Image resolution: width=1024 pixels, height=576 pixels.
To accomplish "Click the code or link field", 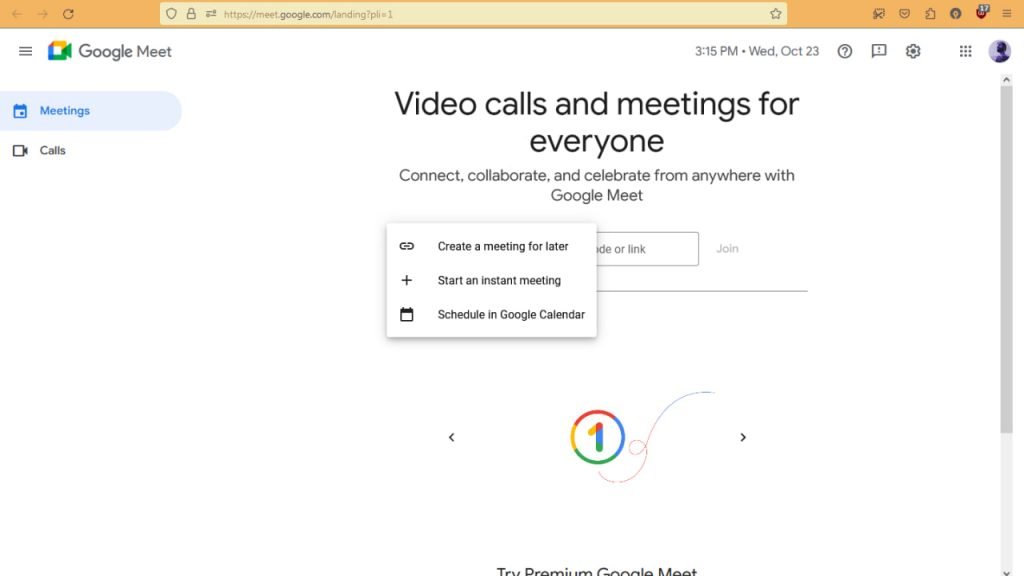I will [647, 249].
